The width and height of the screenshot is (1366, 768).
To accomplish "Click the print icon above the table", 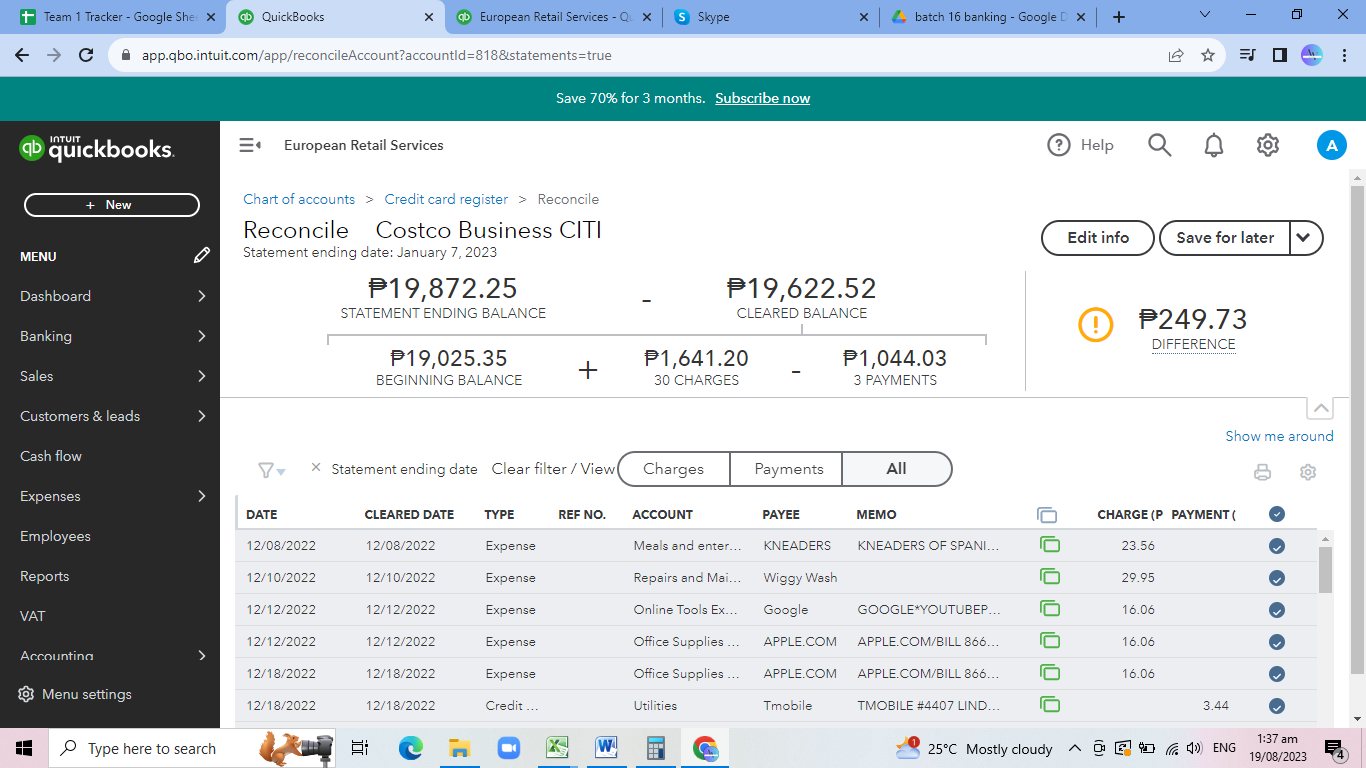I will coord(1263,472).
